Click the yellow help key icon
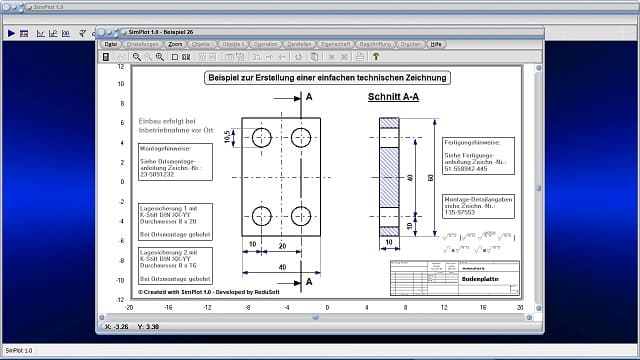 (376, 57)
